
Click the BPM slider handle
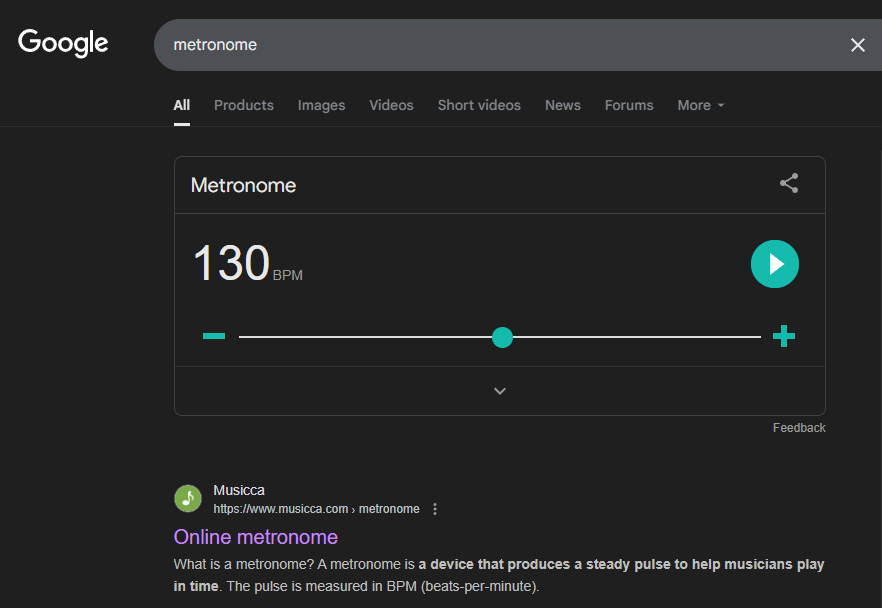point(502,337)
